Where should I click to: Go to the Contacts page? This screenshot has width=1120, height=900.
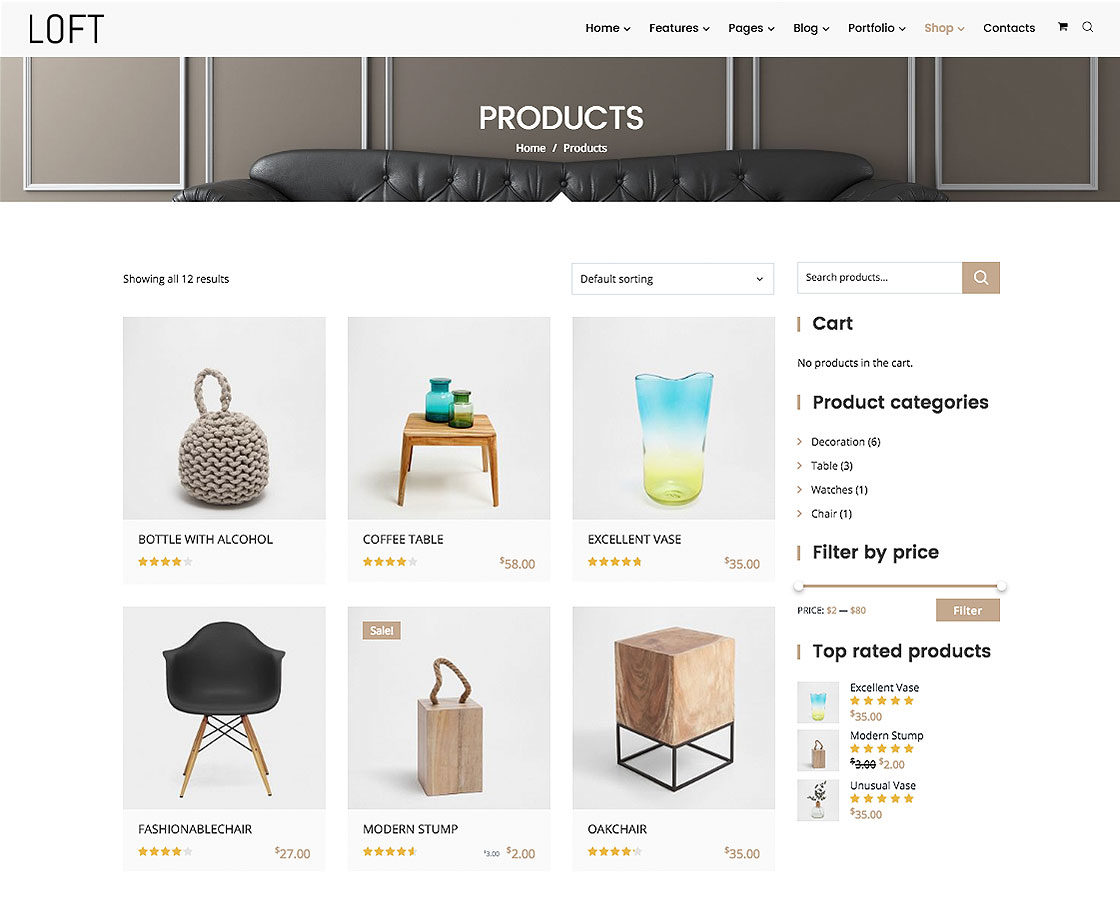click(x=1009, y=28)
